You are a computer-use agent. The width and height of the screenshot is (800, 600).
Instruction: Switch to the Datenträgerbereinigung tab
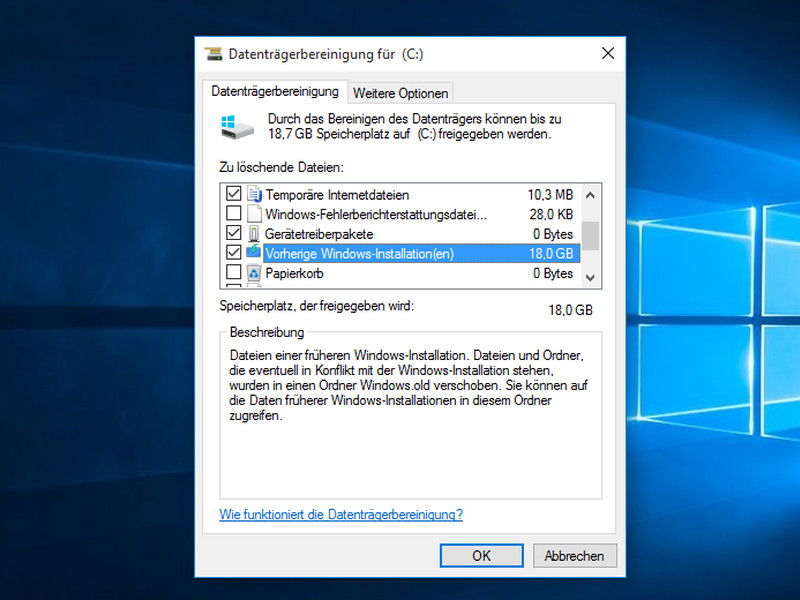[275, 92]
